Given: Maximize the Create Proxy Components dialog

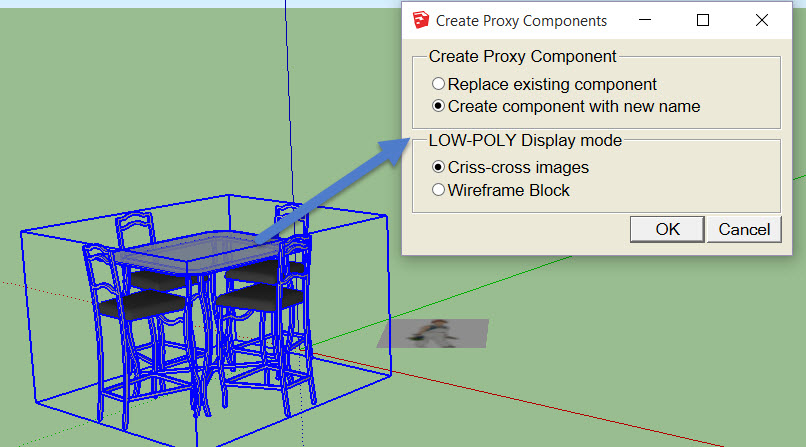Looking at the screenshot, I should click(703, 20).
